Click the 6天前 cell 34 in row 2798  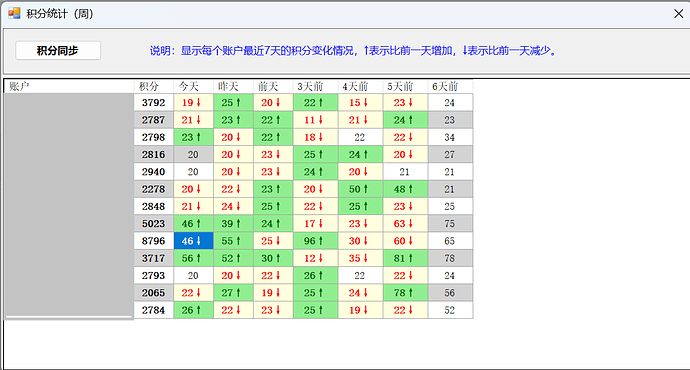pos(450,137)
